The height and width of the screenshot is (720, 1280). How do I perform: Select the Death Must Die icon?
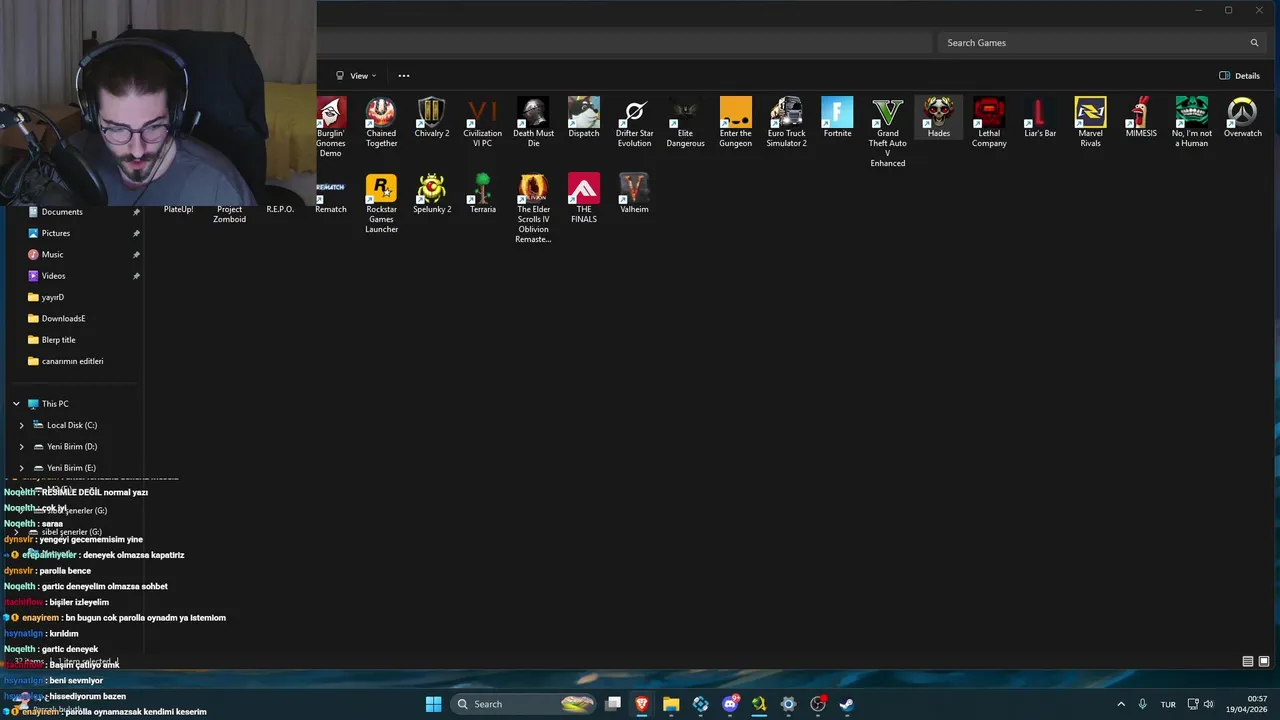coord(533,122)
